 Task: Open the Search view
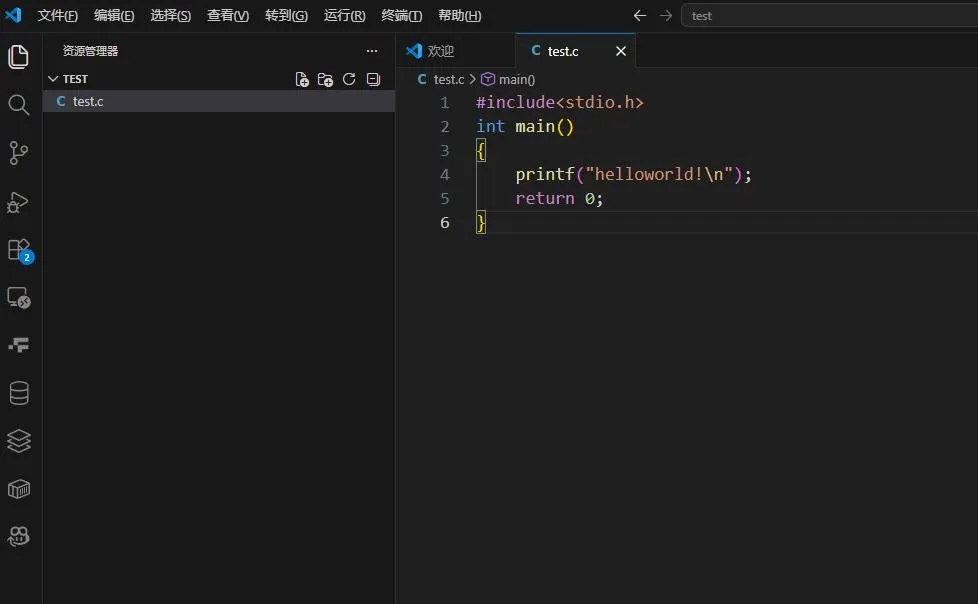point(18,105)
